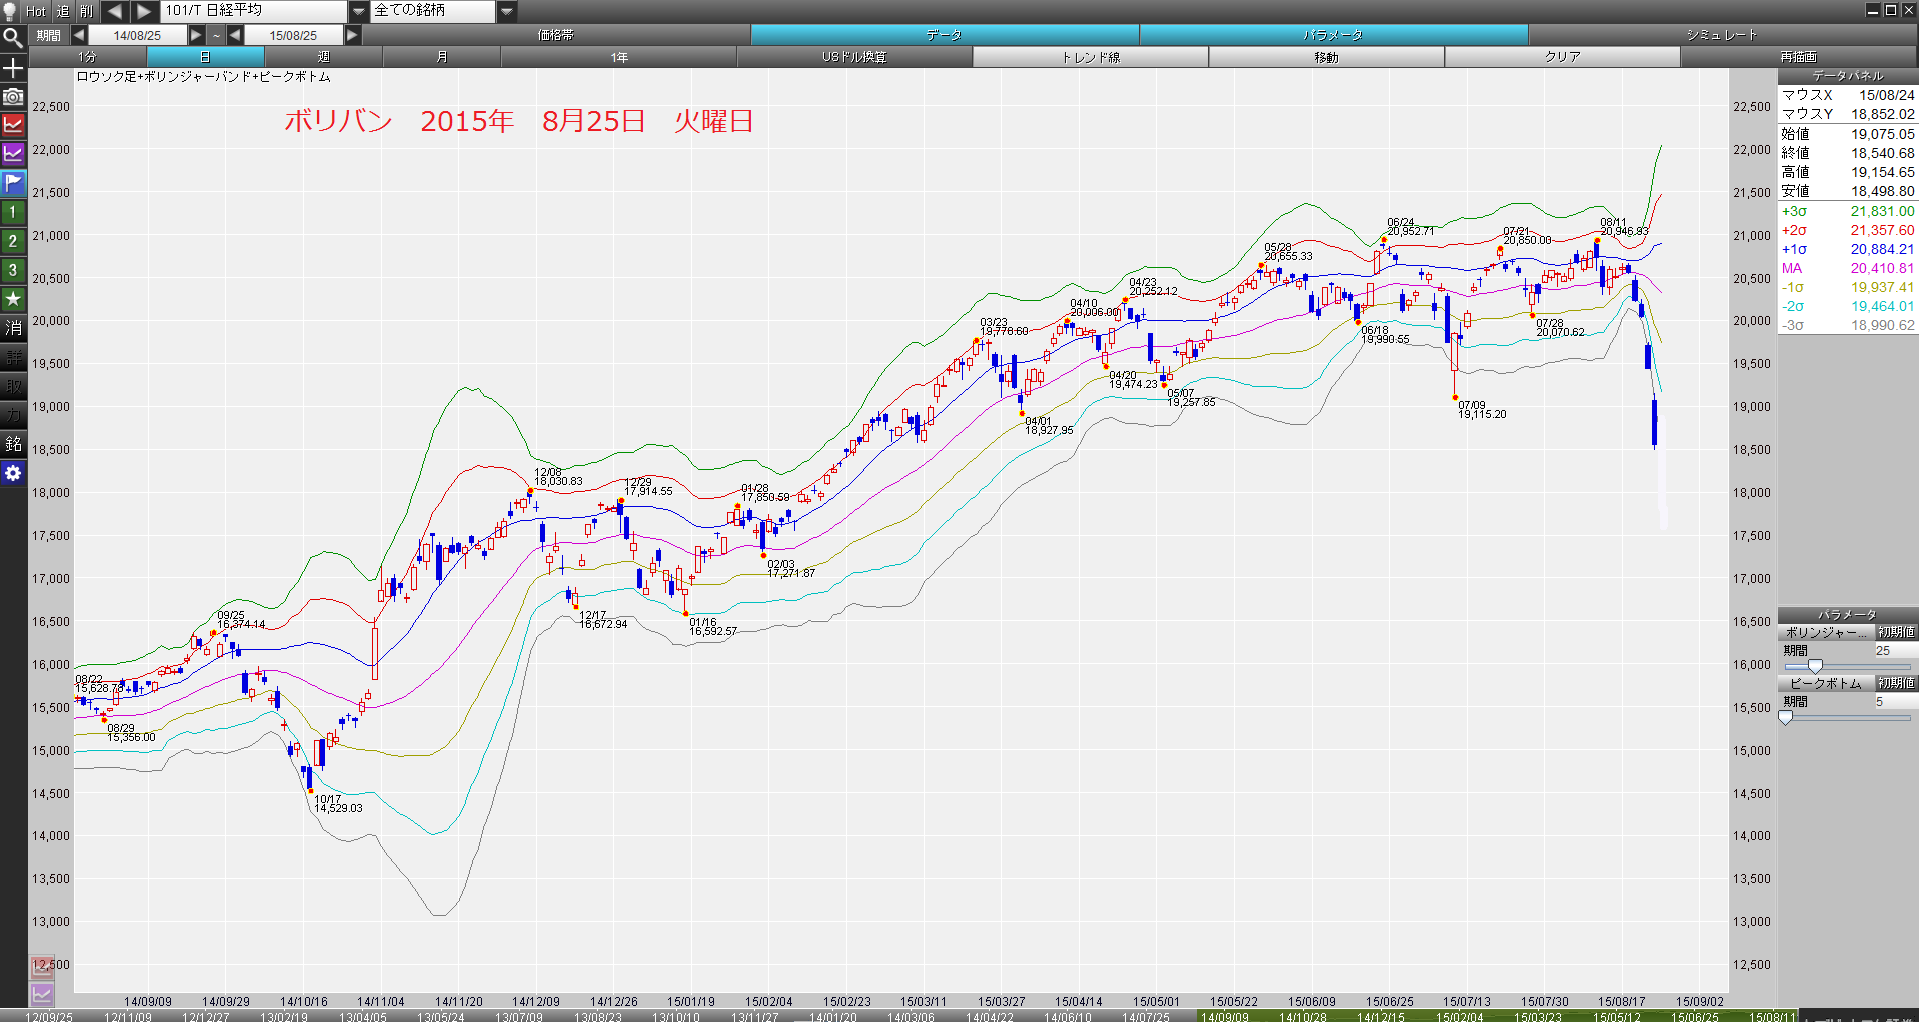1919x1022 pixels.
Task: Click the ピークボトム parameter header
Action: 1826,683
